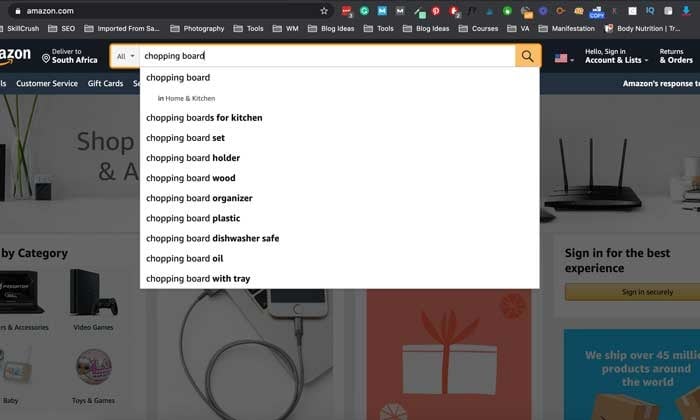The width and height of the screenshot is (700, 420).
Task: Click the red extension with badge 2
Action: [454, 12]
